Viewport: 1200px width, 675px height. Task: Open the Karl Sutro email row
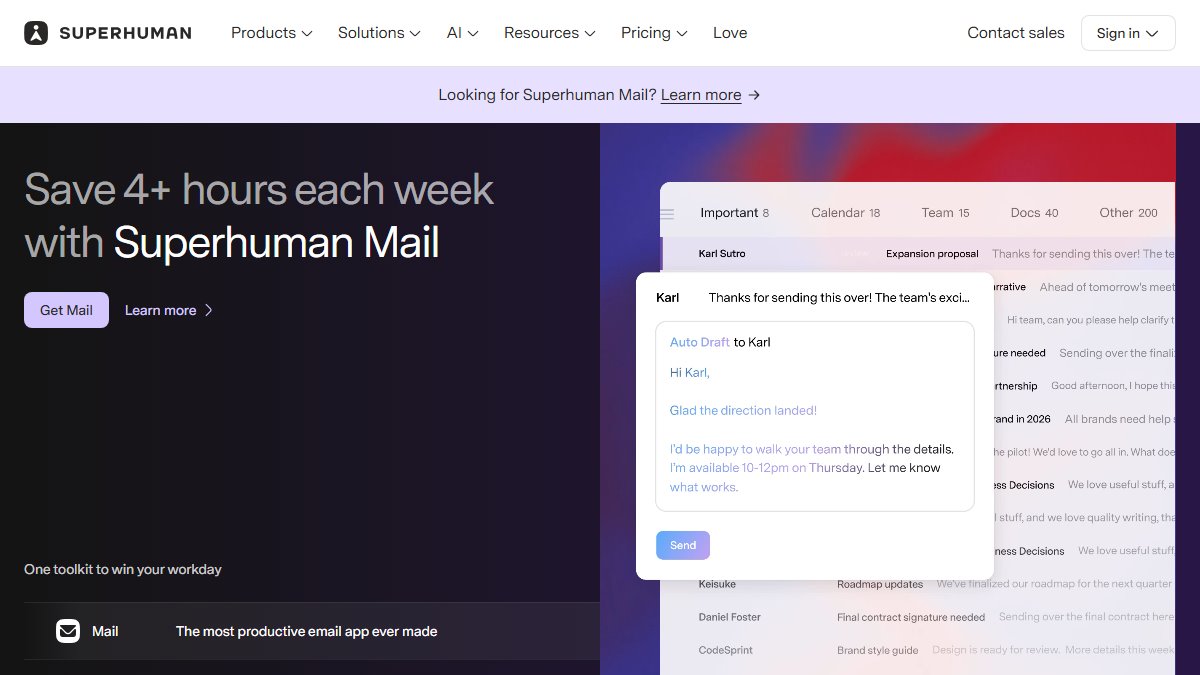tap(918, 254)
